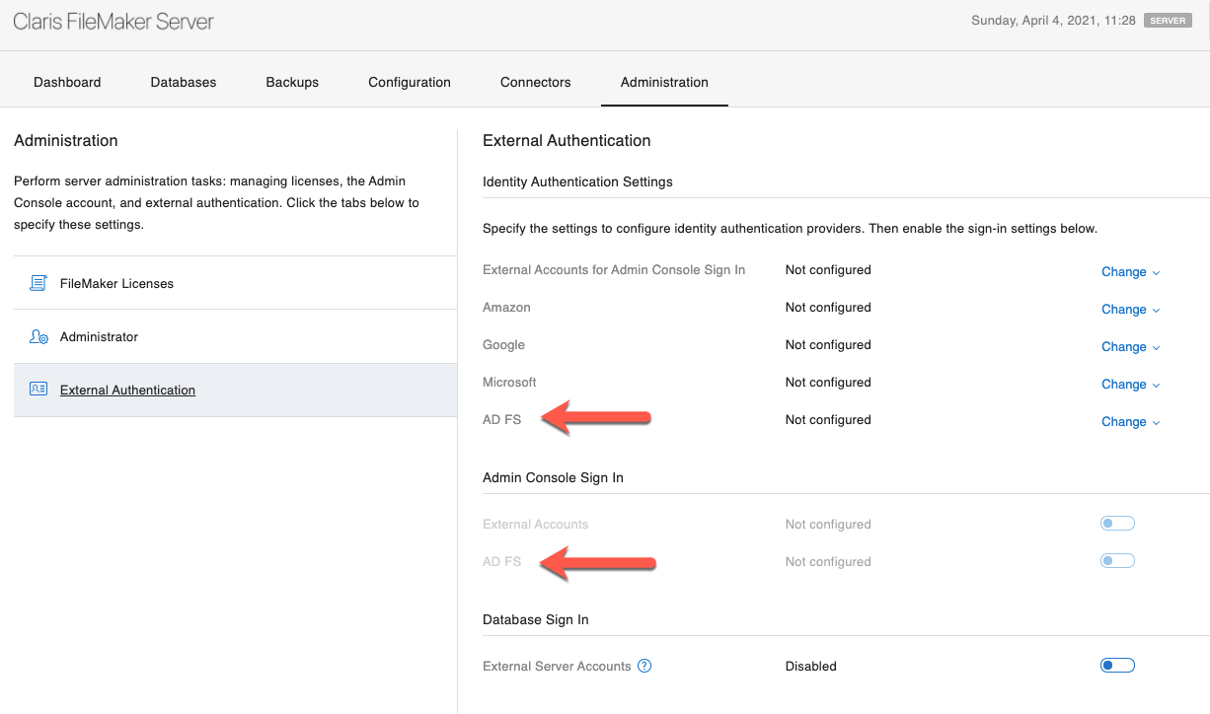The height and width of the screenshot is (714, 1210).
Task: Switch to the Connectors tab
Action: pos(535,82)
